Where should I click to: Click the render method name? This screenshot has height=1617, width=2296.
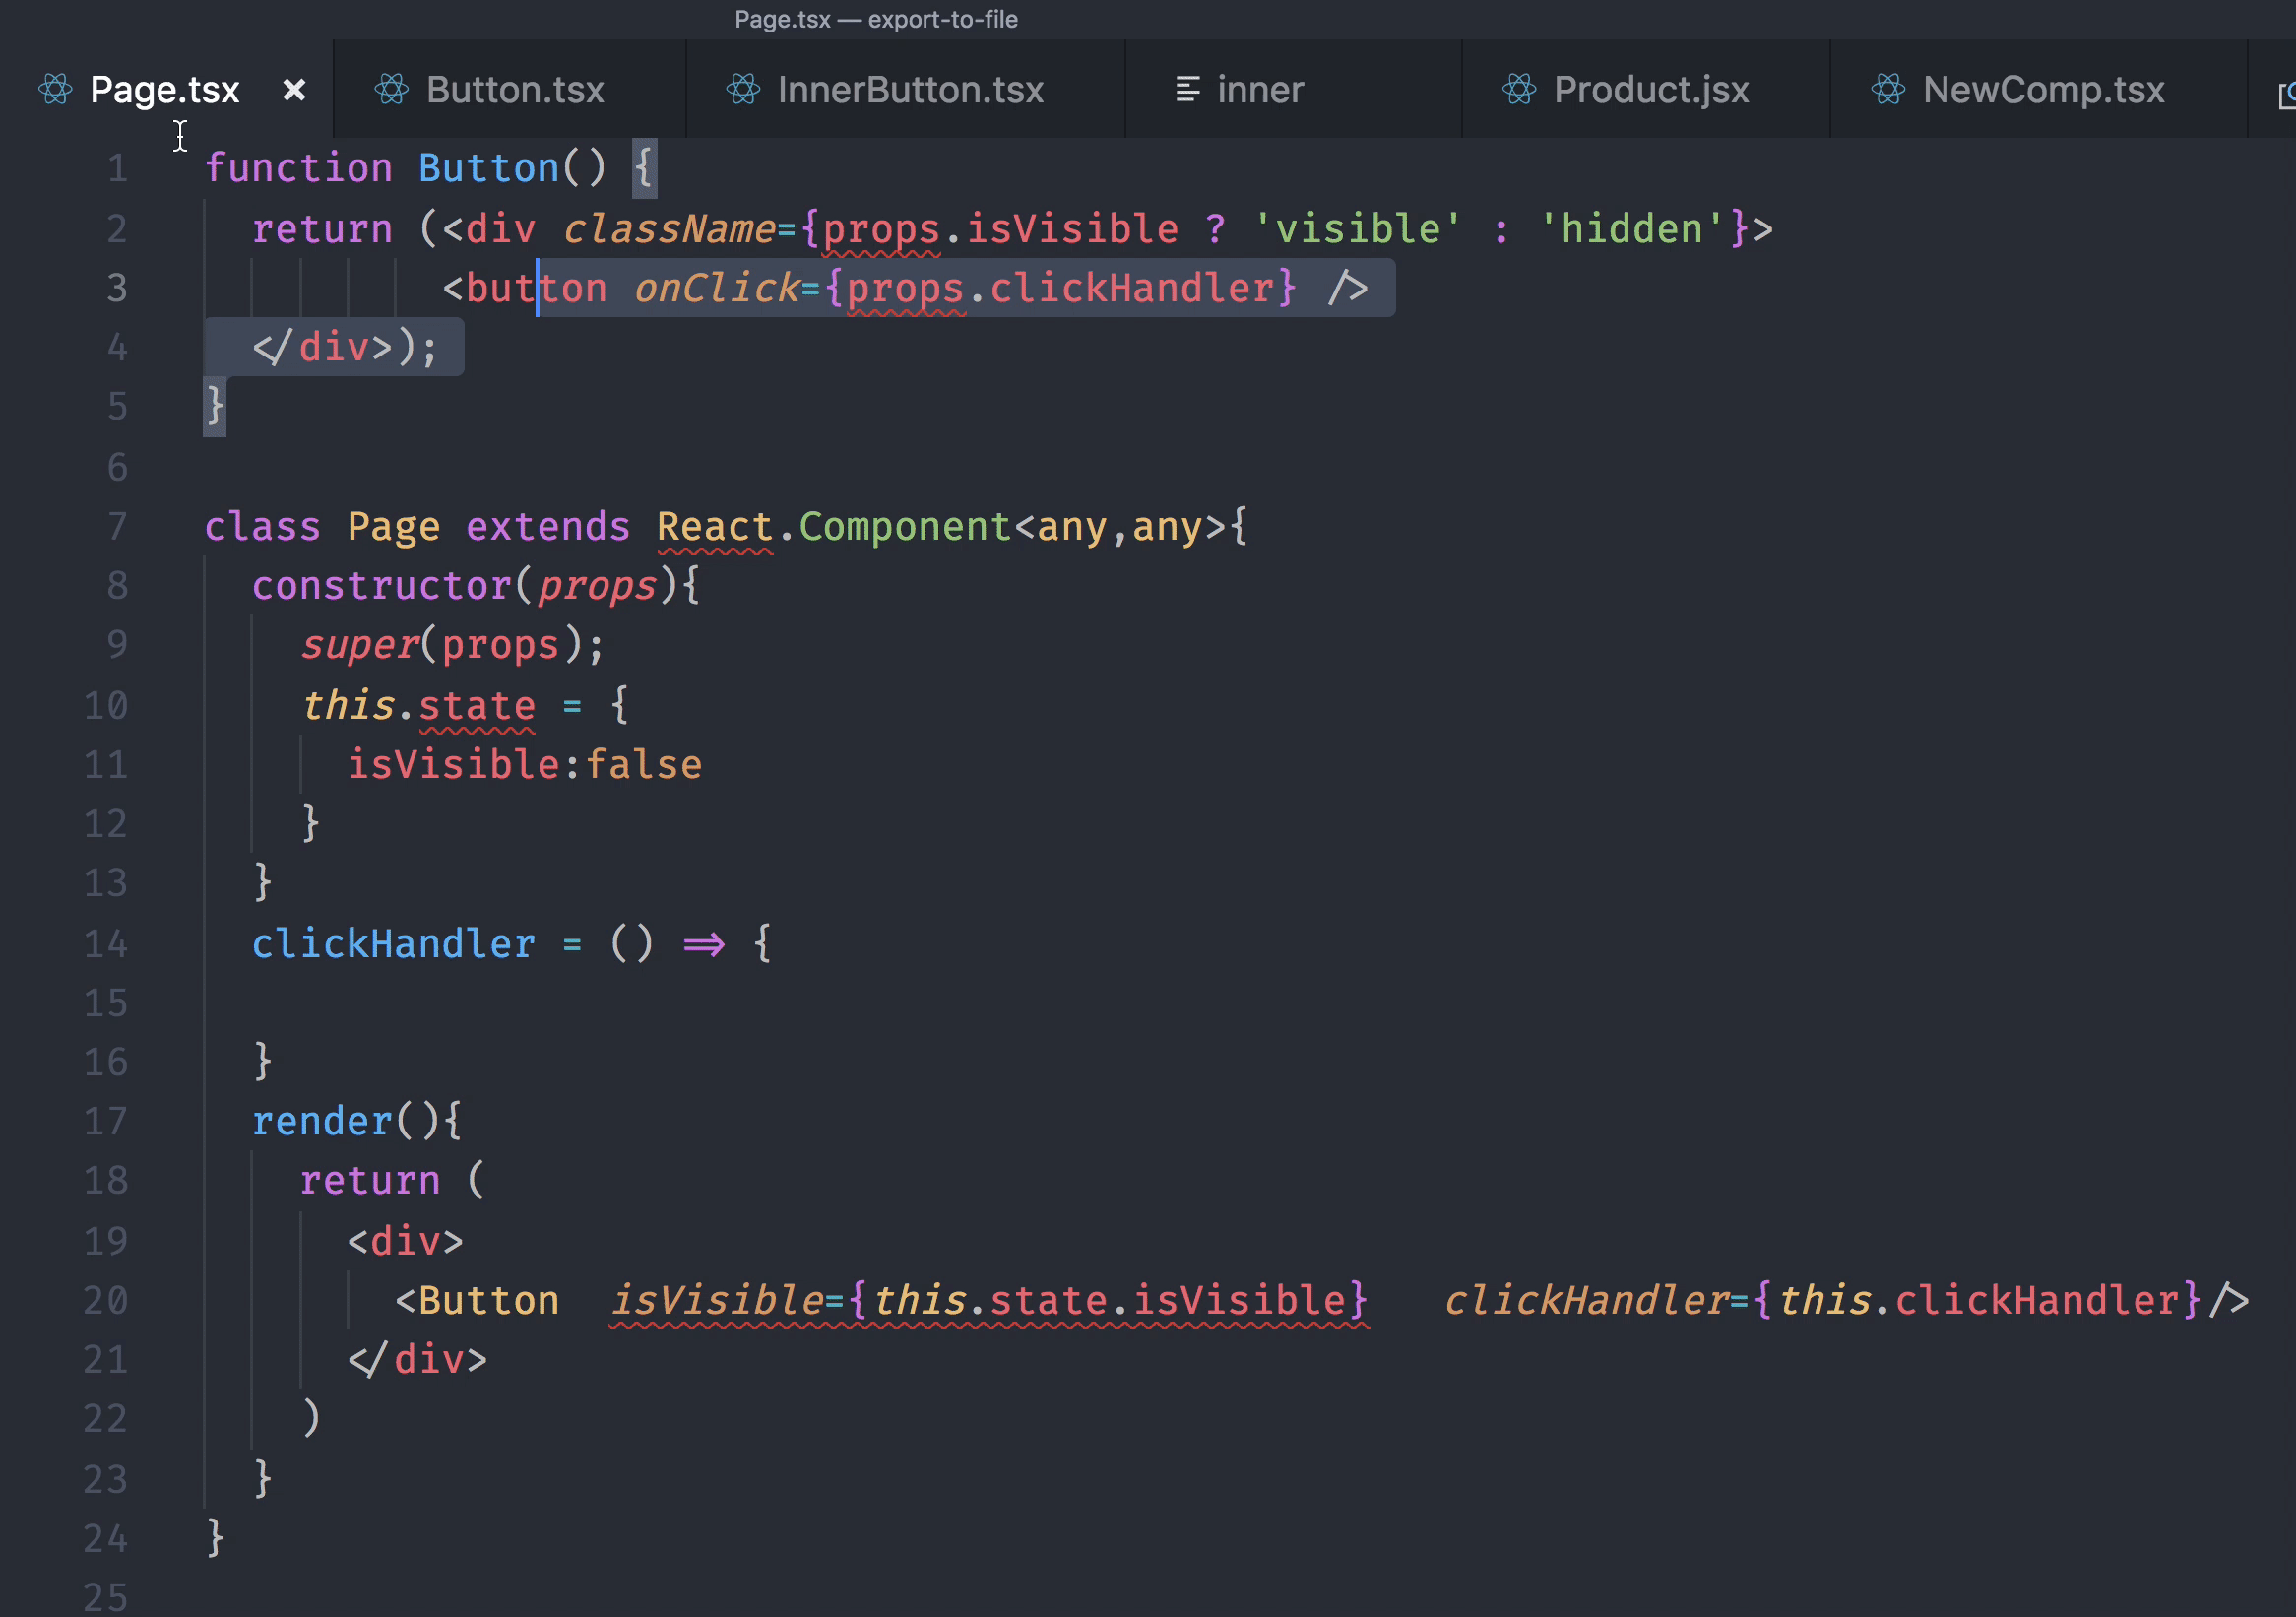(x=321, y=1122)
